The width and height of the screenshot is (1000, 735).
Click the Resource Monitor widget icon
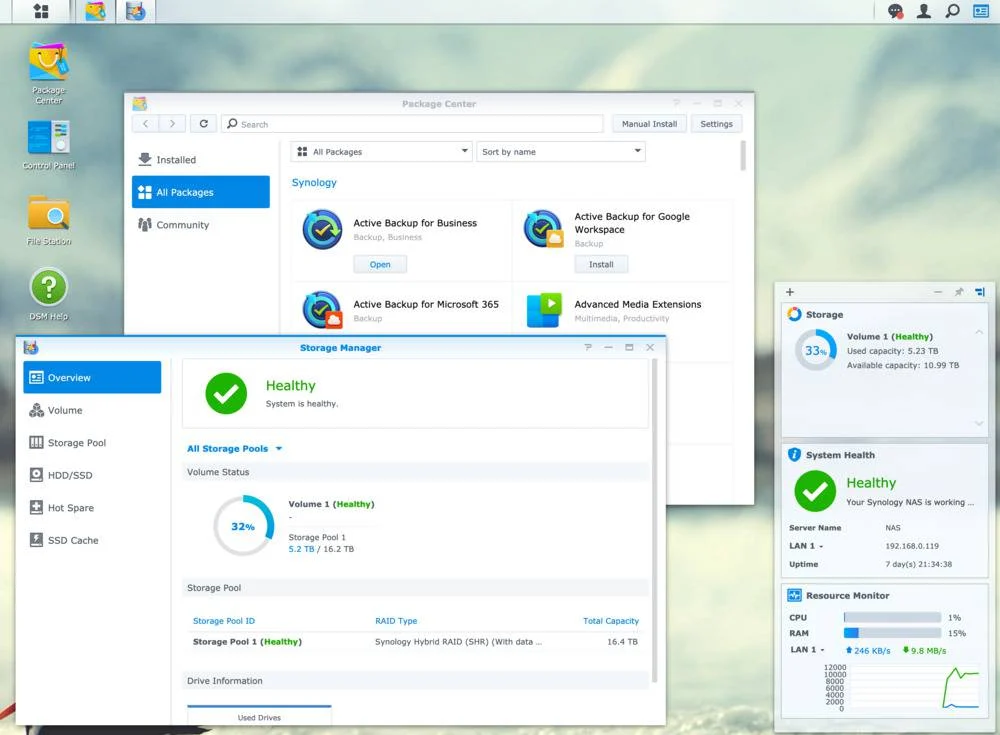click(x=794, y=595)
